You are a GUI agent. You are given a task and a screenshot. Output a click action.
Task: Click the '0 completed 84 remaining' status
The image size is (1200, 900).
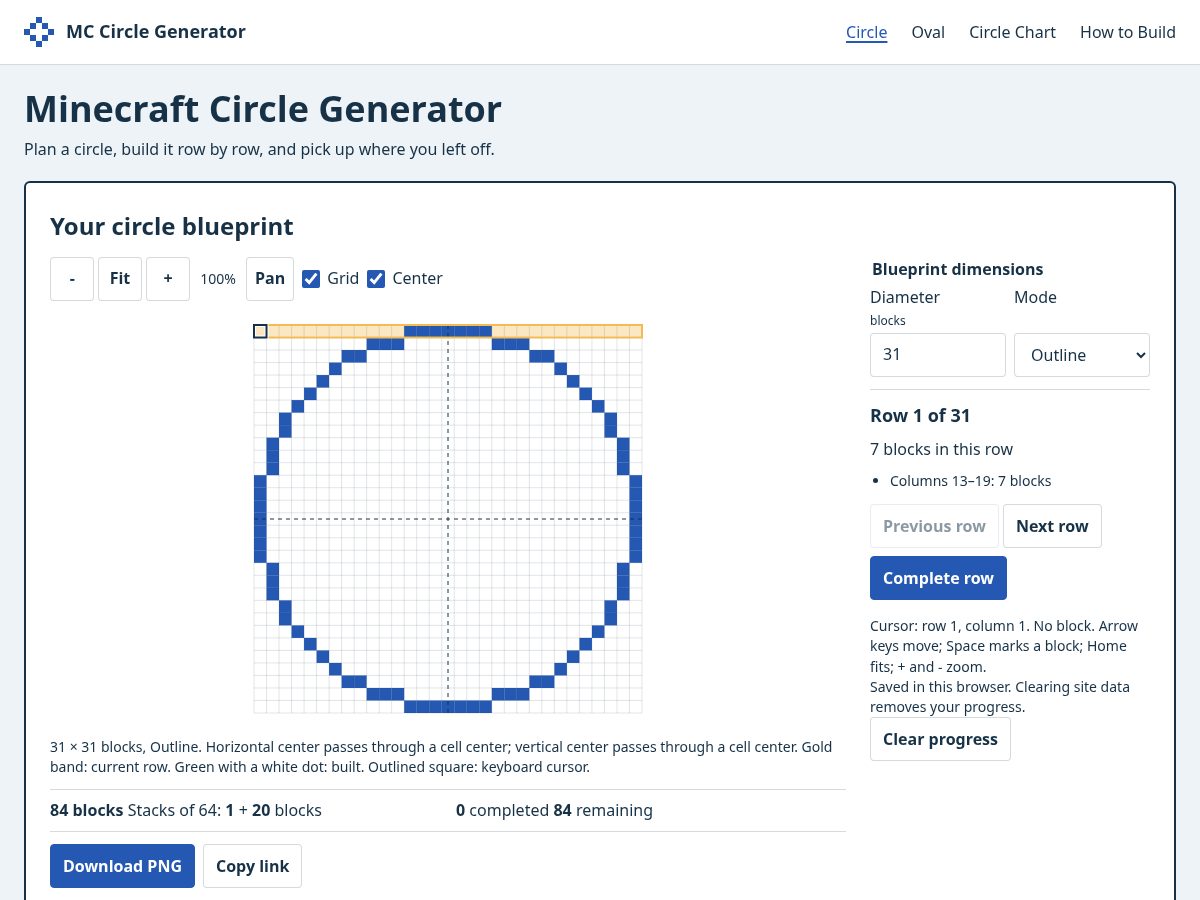554,810
